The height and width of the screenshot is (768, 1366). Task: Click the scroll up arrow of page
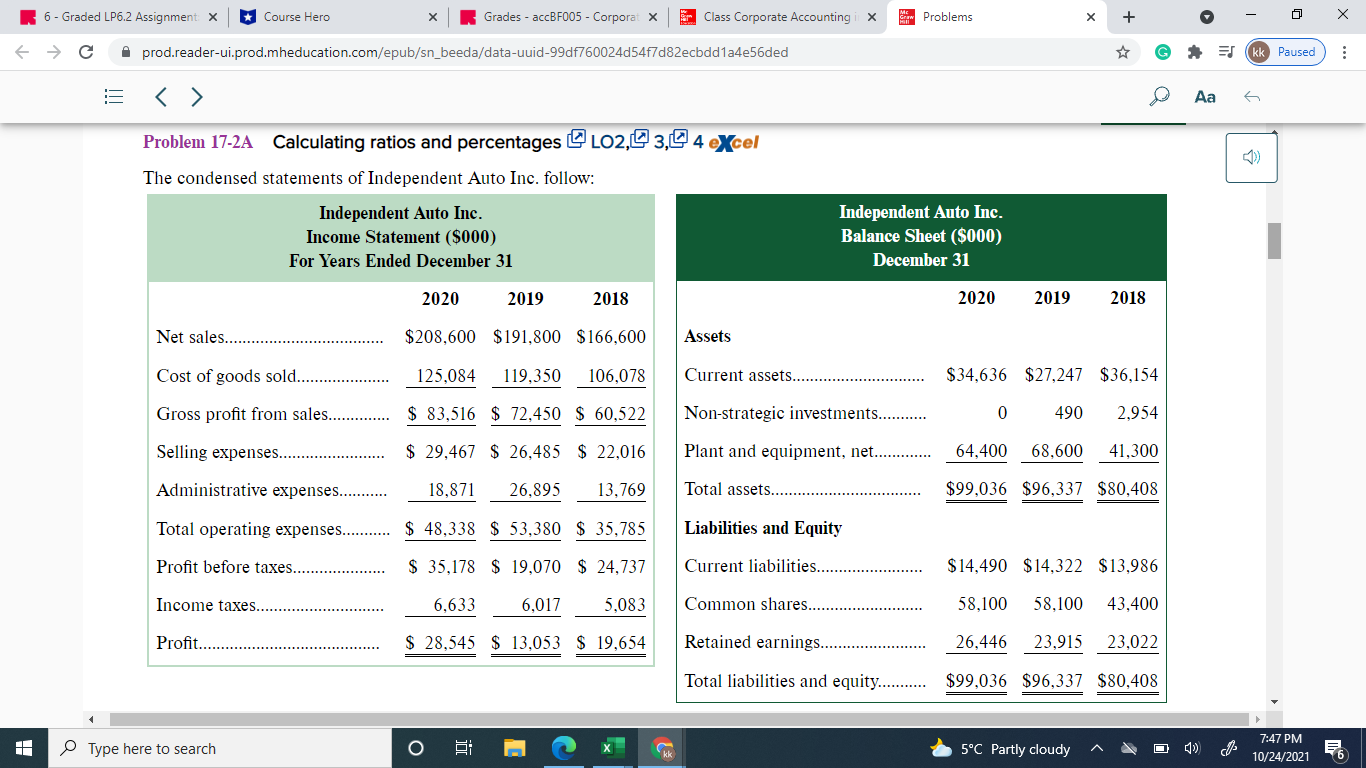[1273, 135]
